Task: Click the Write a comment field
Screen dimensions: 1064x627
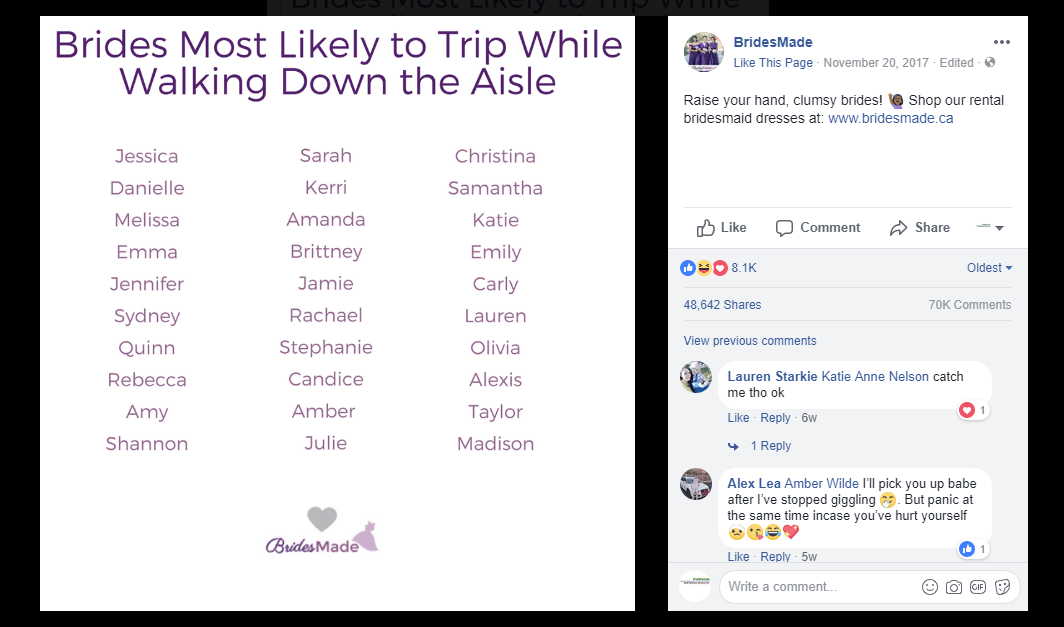Action: (820, 587)
